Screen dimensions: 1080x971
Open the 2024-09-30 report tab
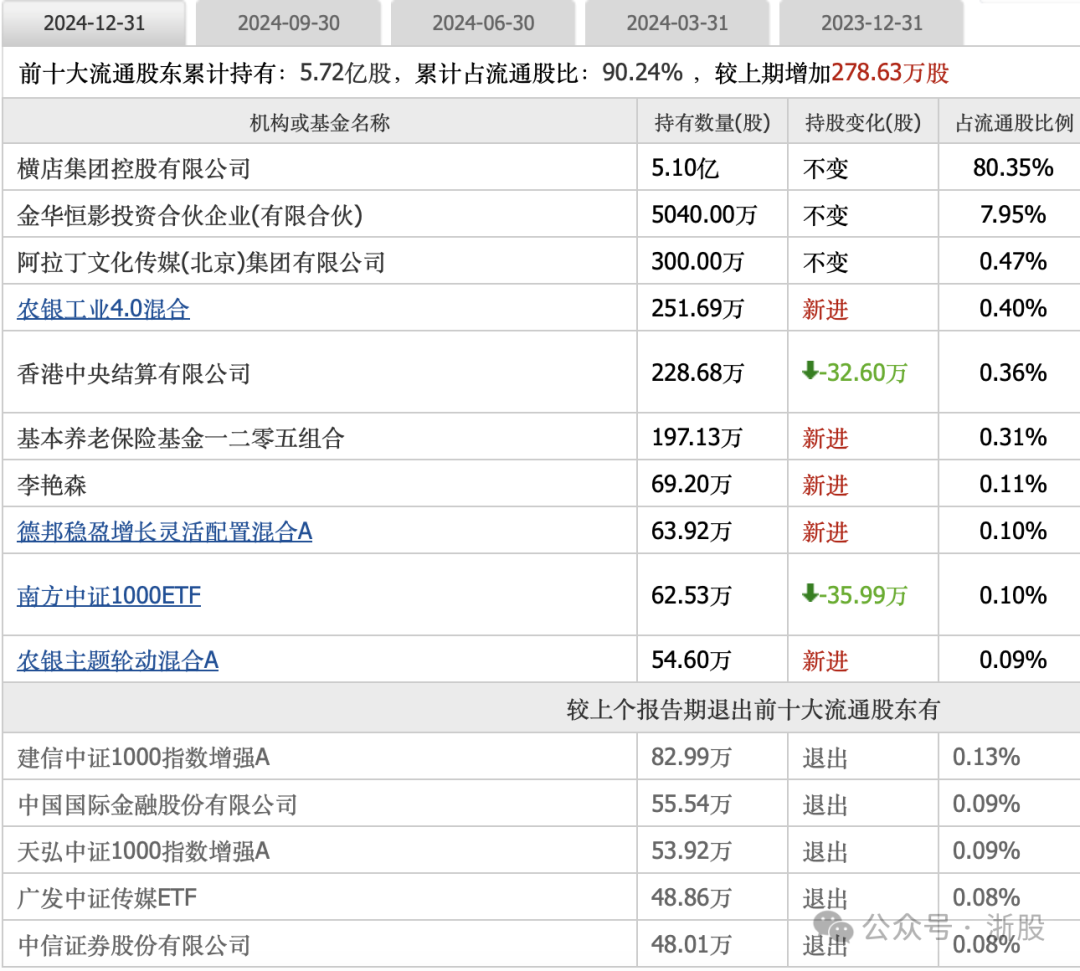289,23
